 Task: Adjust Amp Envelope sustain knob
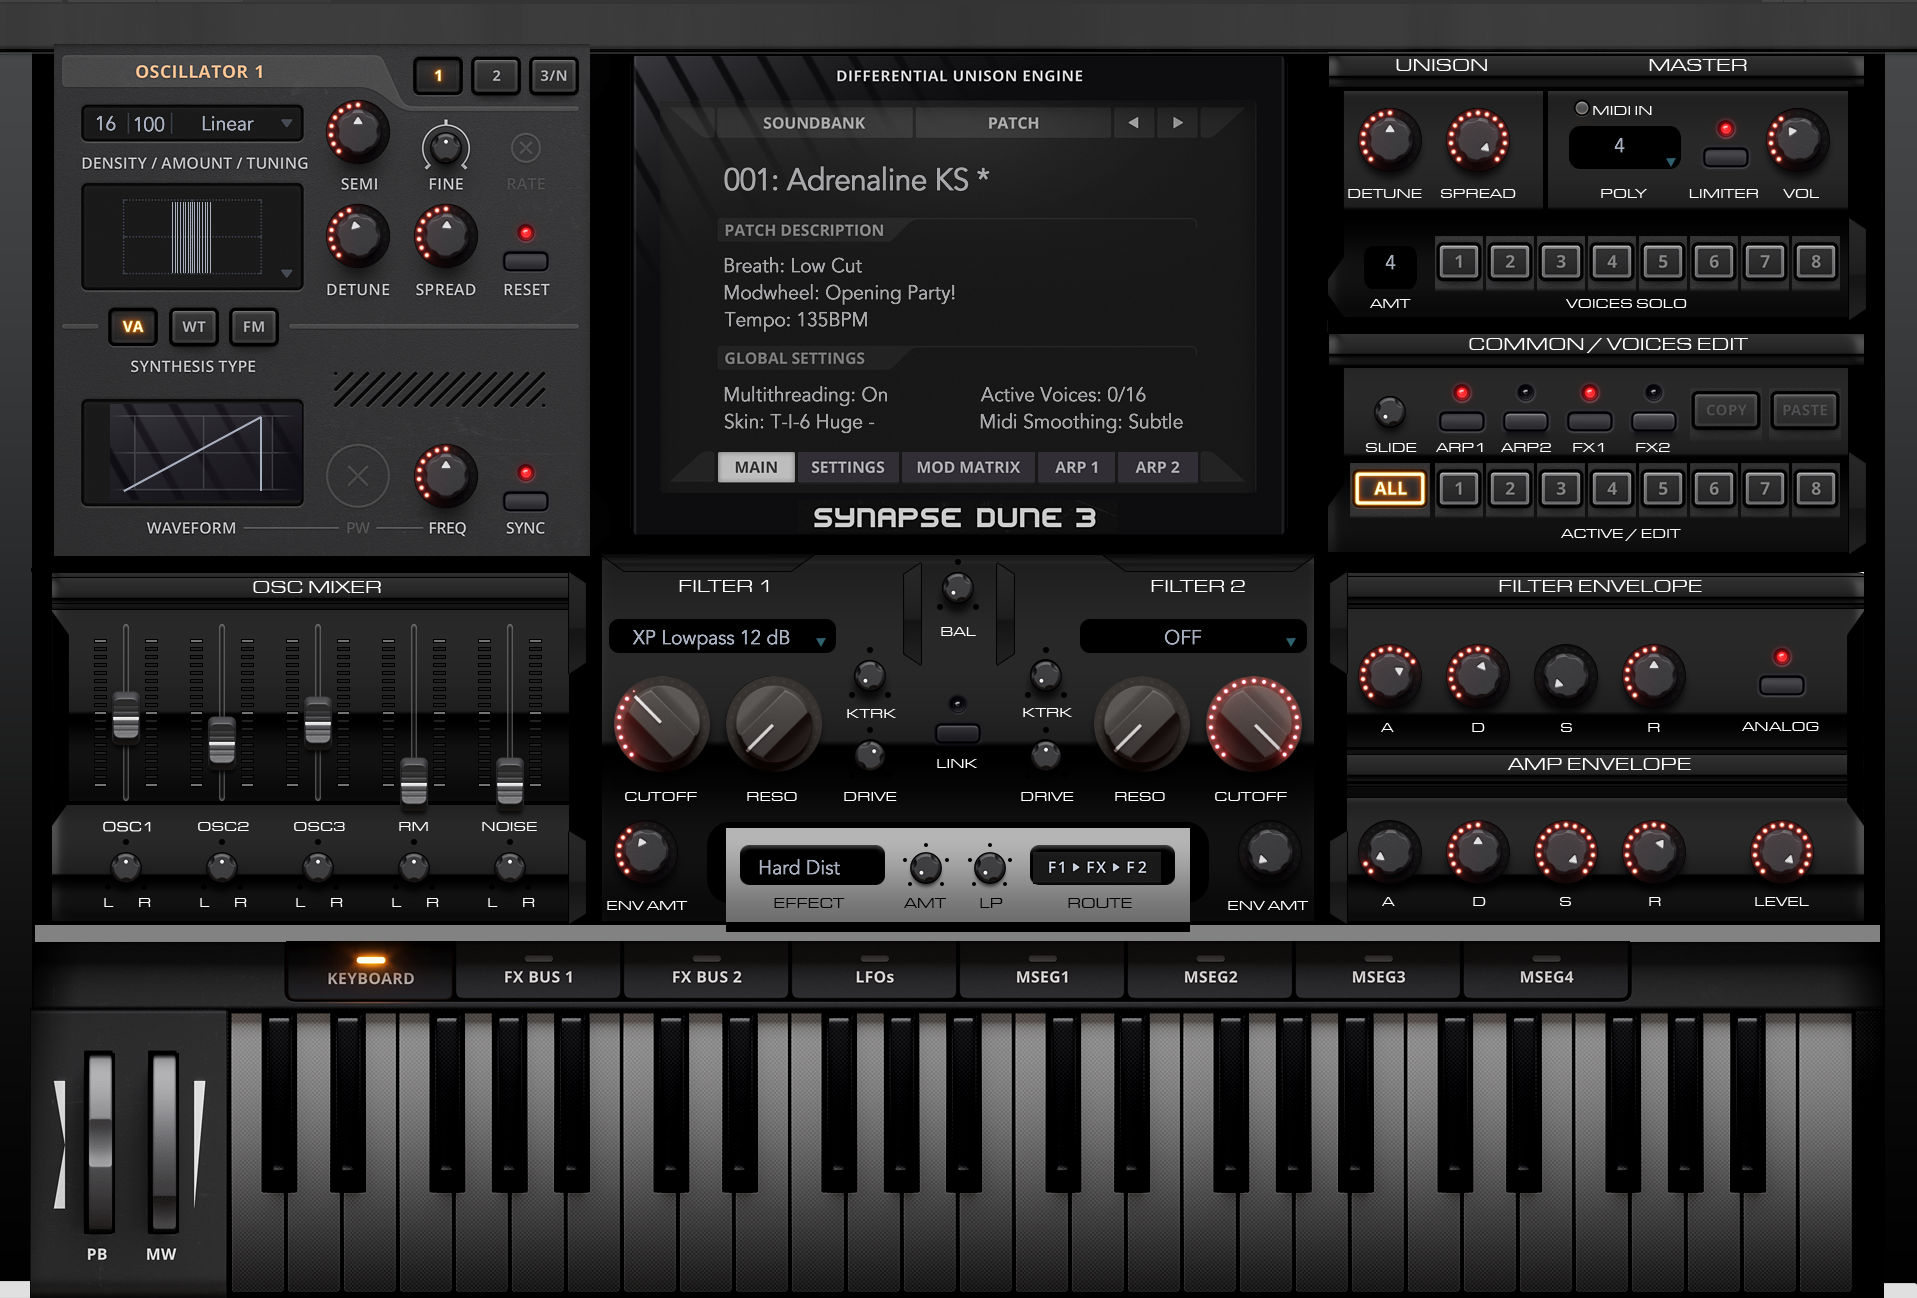1565,852
